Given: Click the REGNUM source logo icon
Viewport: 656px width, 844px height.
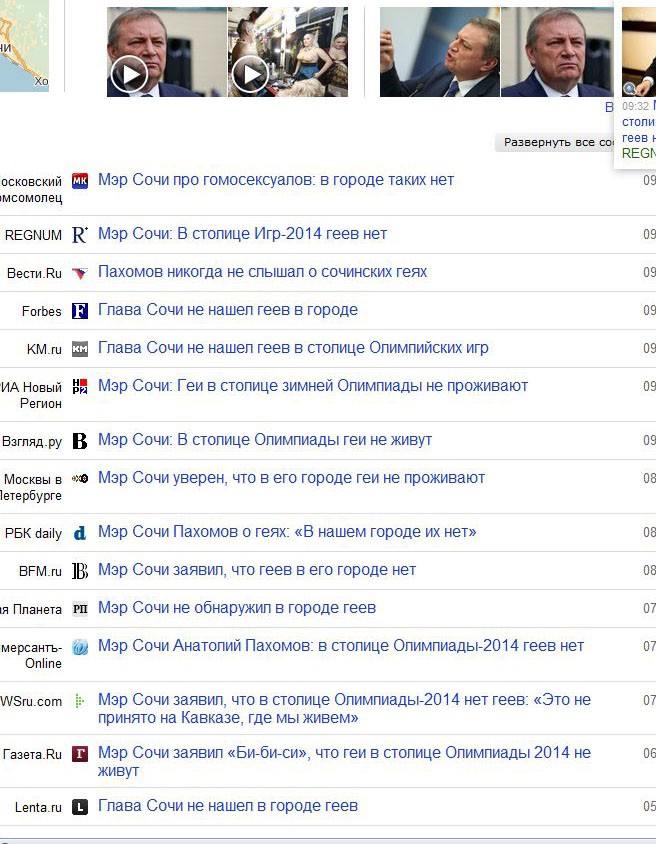Looking at the screenshot, I should click(80, 235).
